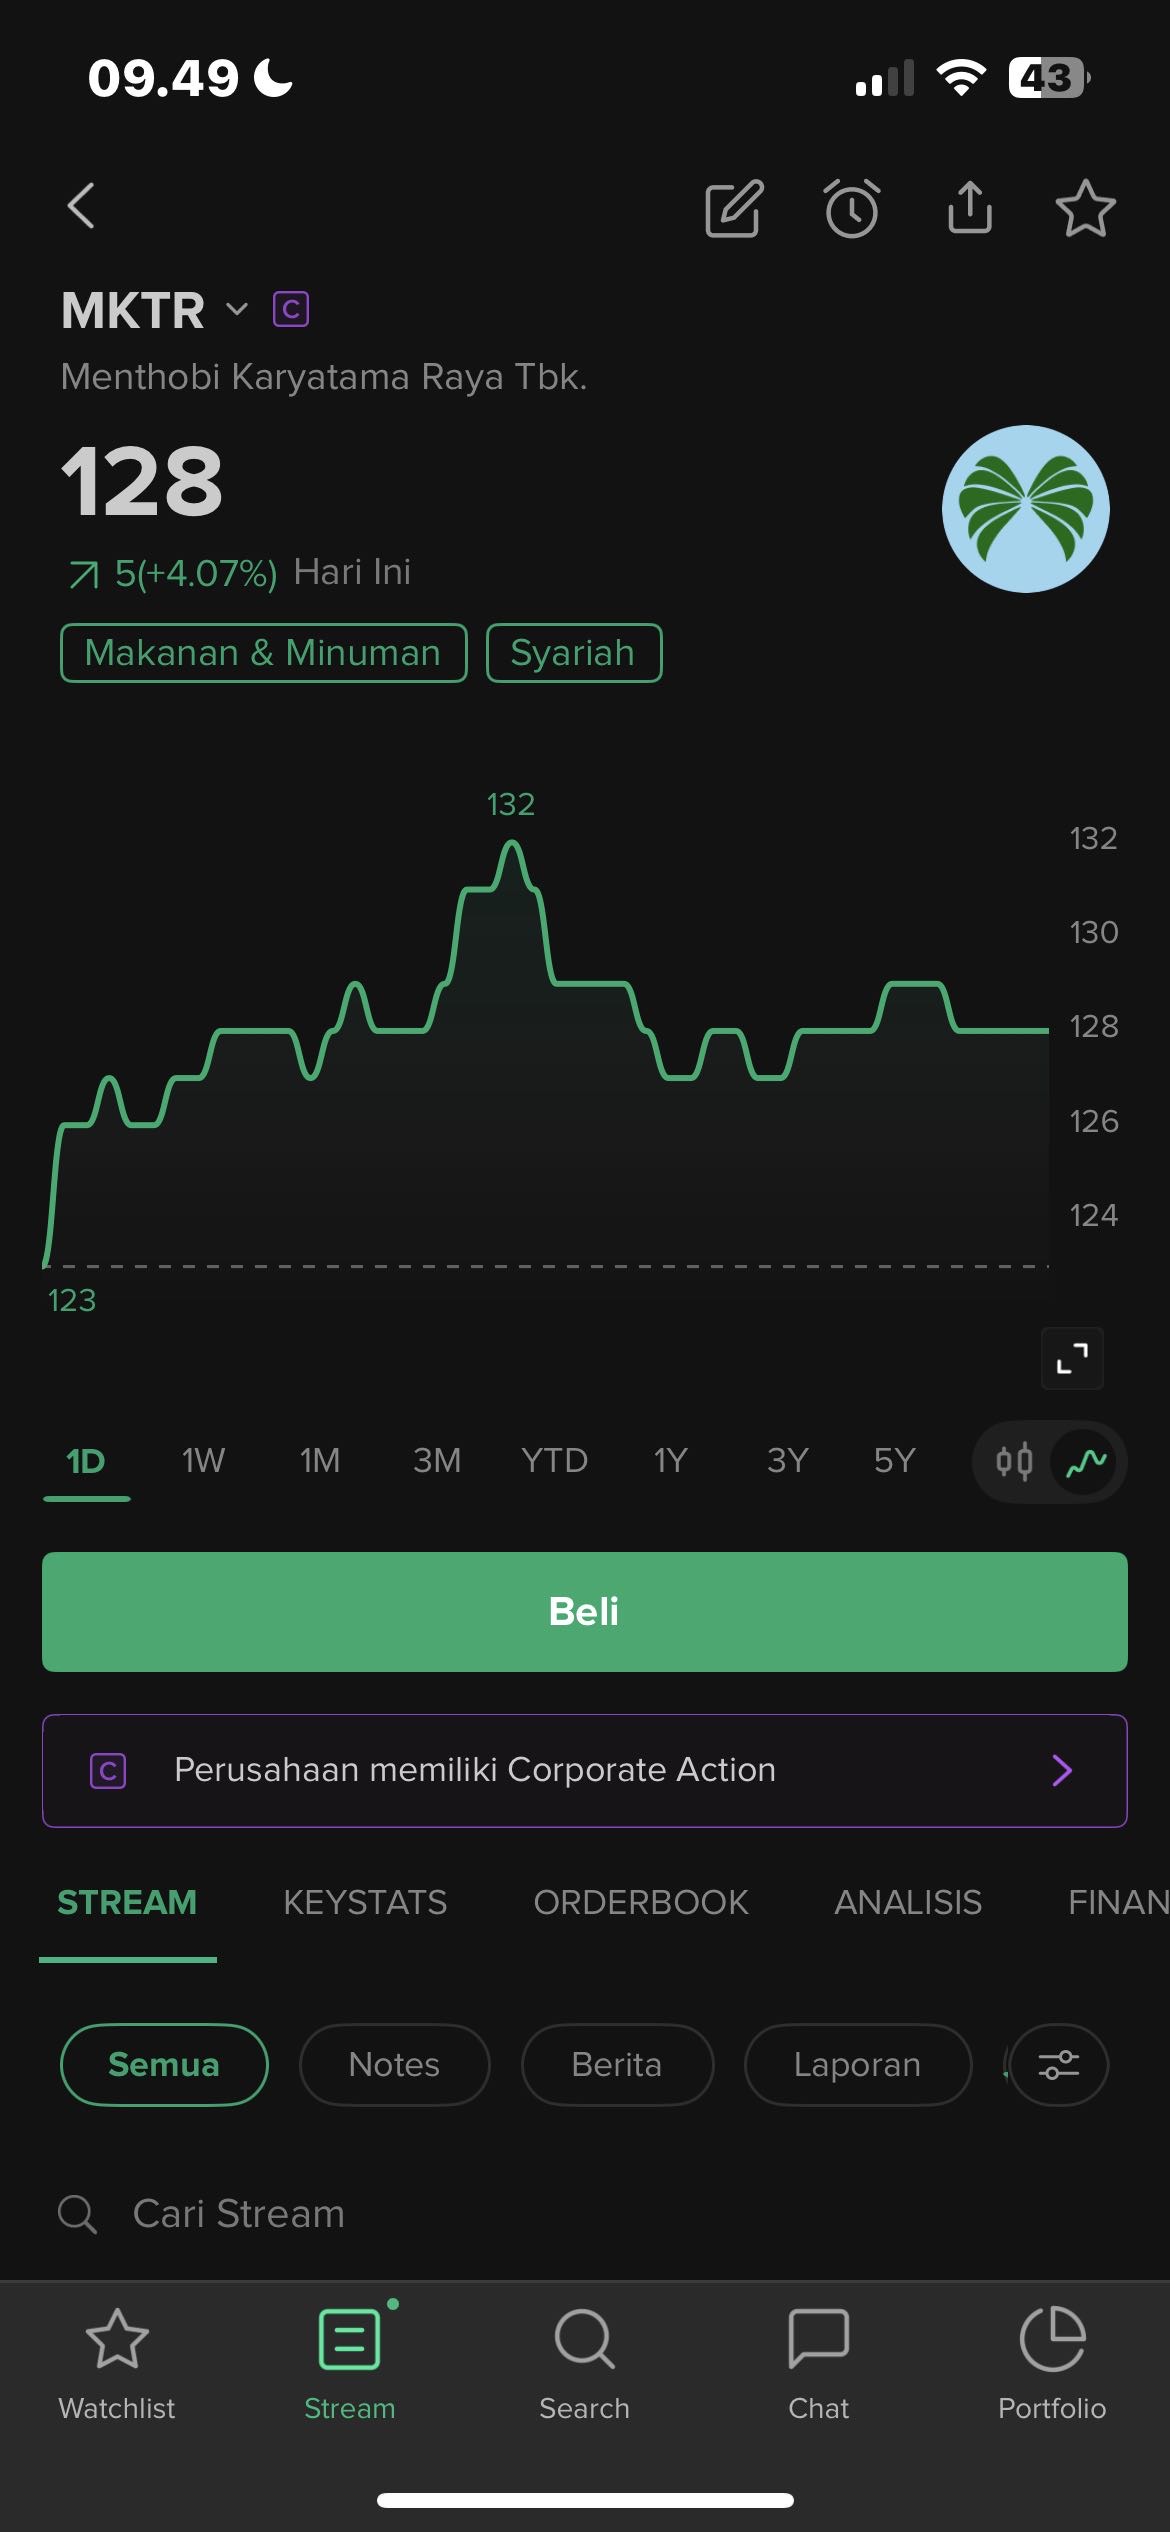
Task: Open the Menthobi company logo
Action: pyautogui.click(x=1025, y=509)
